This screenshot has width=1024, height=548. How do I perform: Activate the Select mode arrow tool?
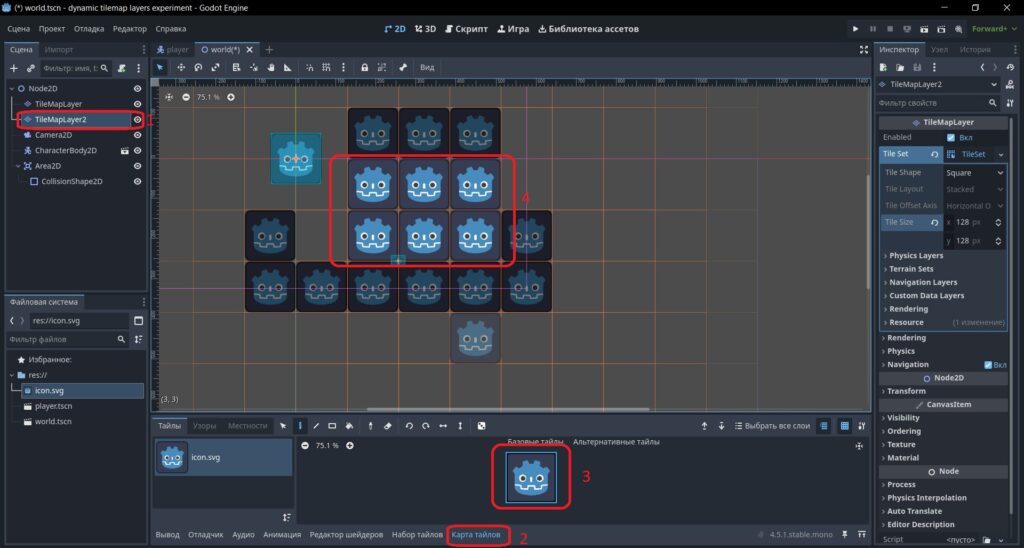[x=160, y=67]
